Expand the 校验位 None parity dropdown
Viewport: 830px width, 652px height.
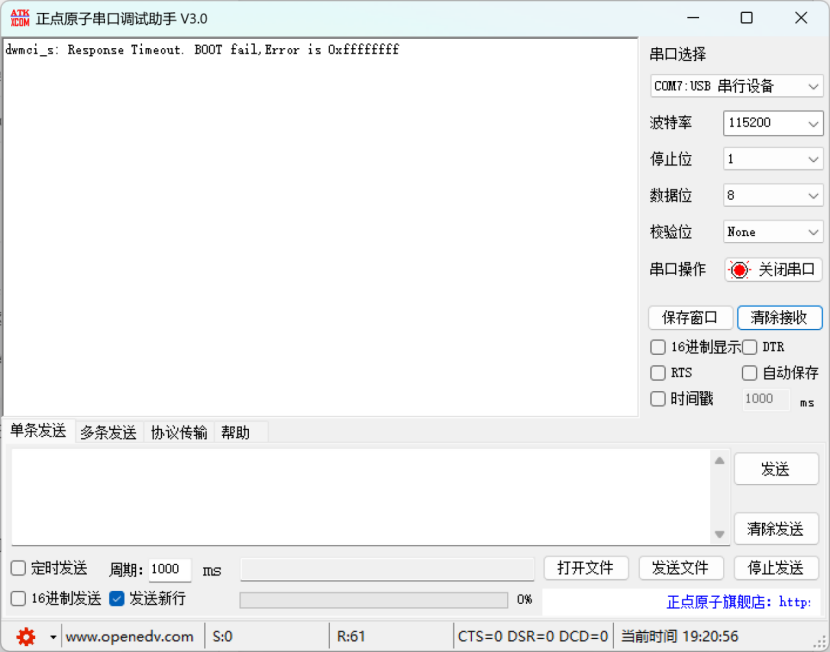pos(773,232)
